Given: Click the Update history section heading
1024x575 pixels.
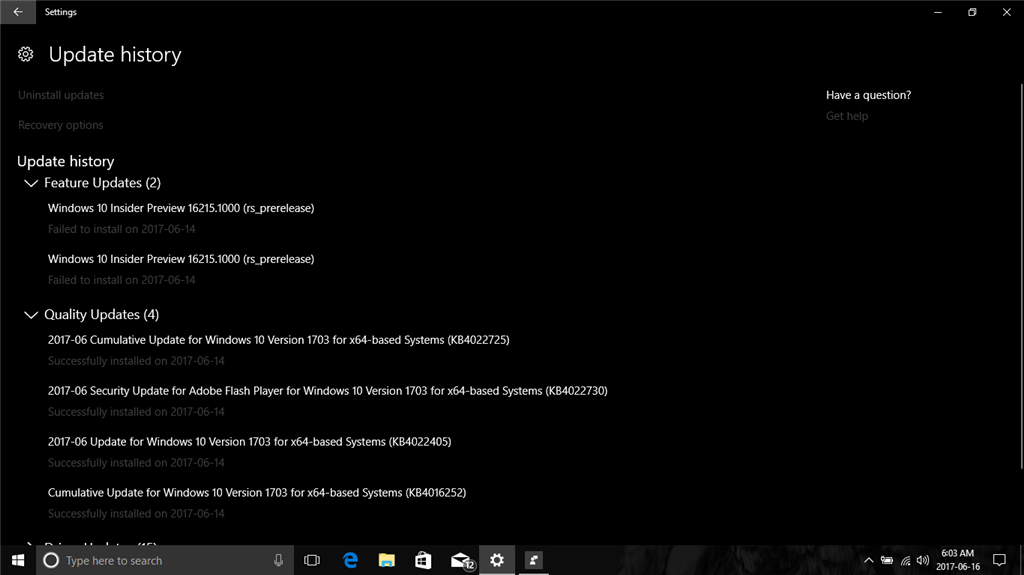Looking at the screenshot, I should point(65,161).
